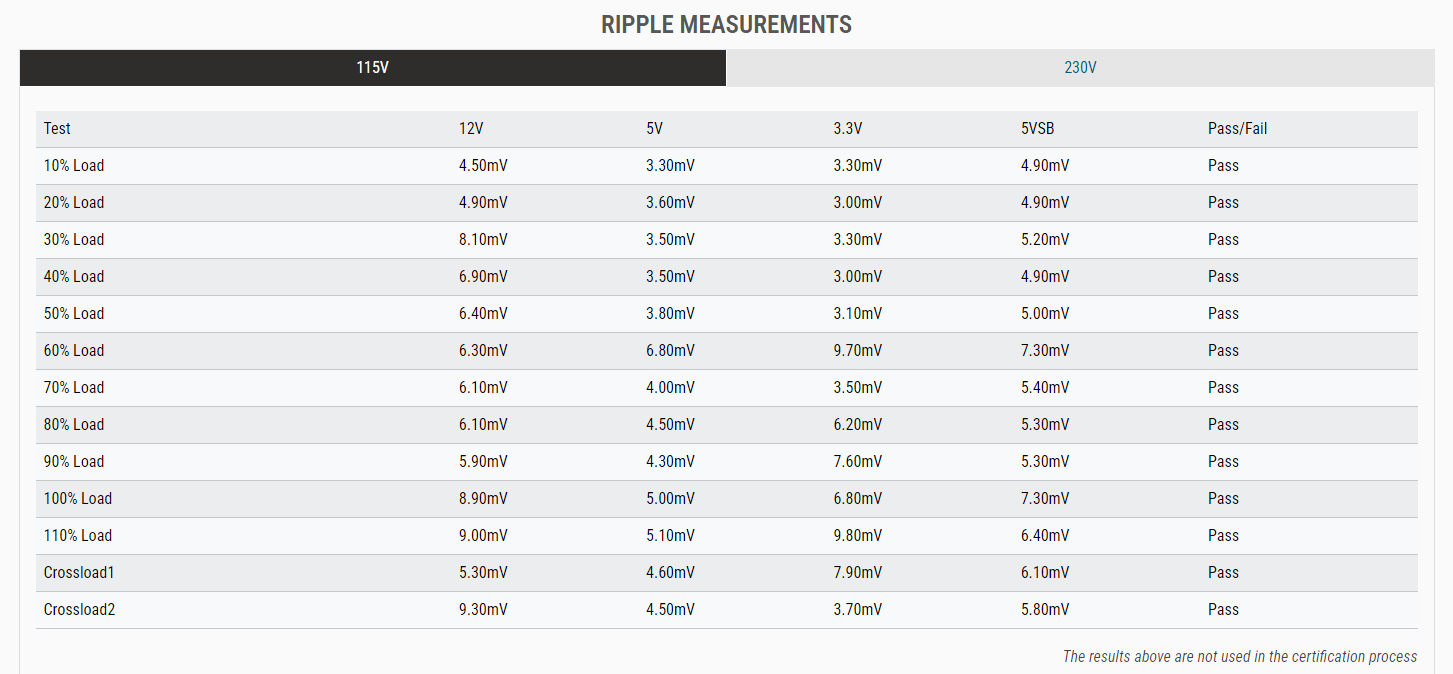Click the Pass result for 100% Load
Screen dimensions: 1453x674
[x=1223, y=499]
